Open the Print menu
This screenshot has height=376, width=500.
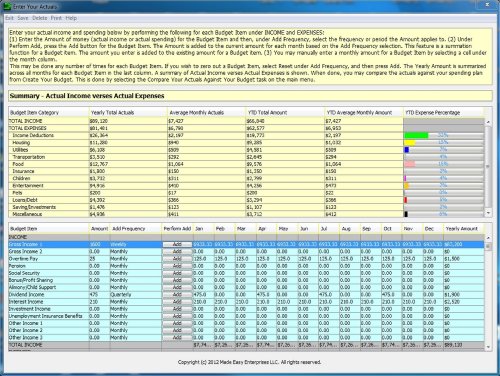tap(56, 18)
